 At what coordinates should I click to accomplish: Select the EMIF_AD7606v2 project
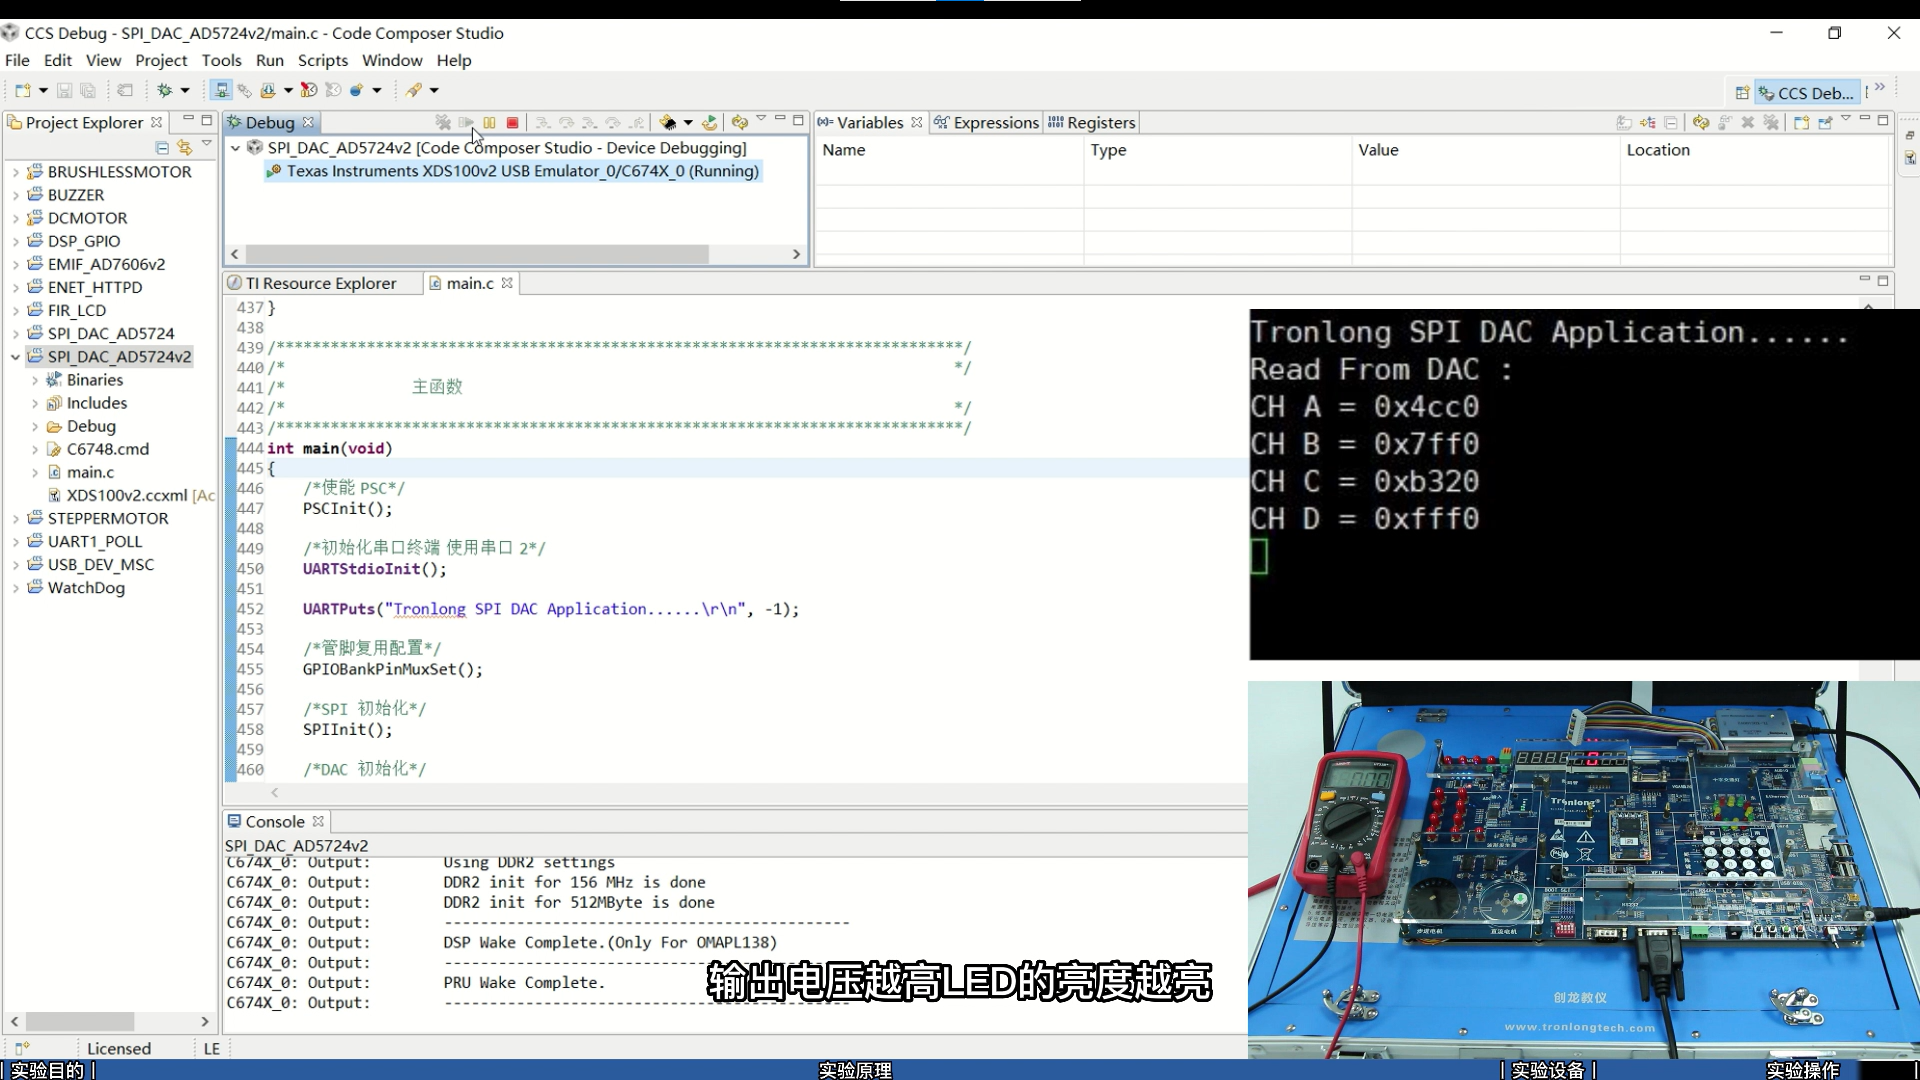click(106, 264)
